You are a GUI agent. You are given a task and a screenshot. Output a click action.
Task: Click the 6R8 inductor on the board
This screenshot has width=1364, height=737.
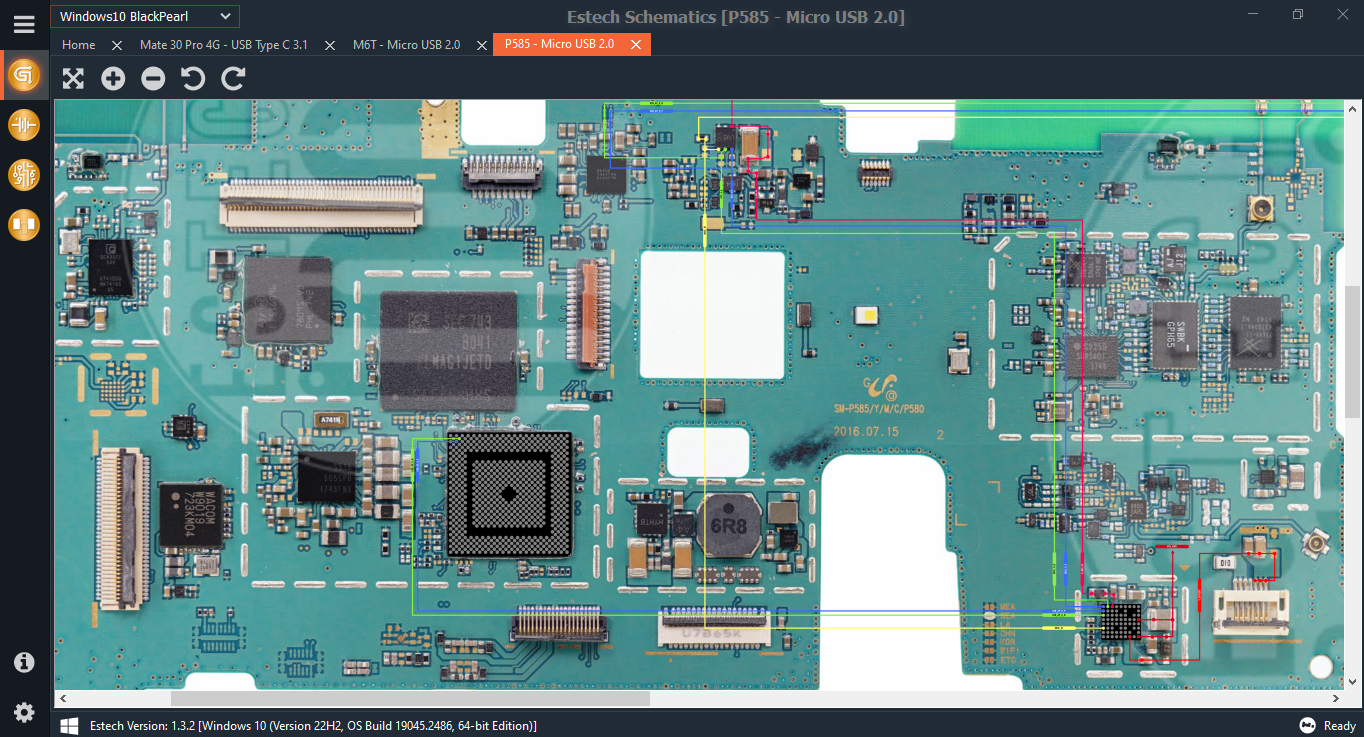click(729, 526)
